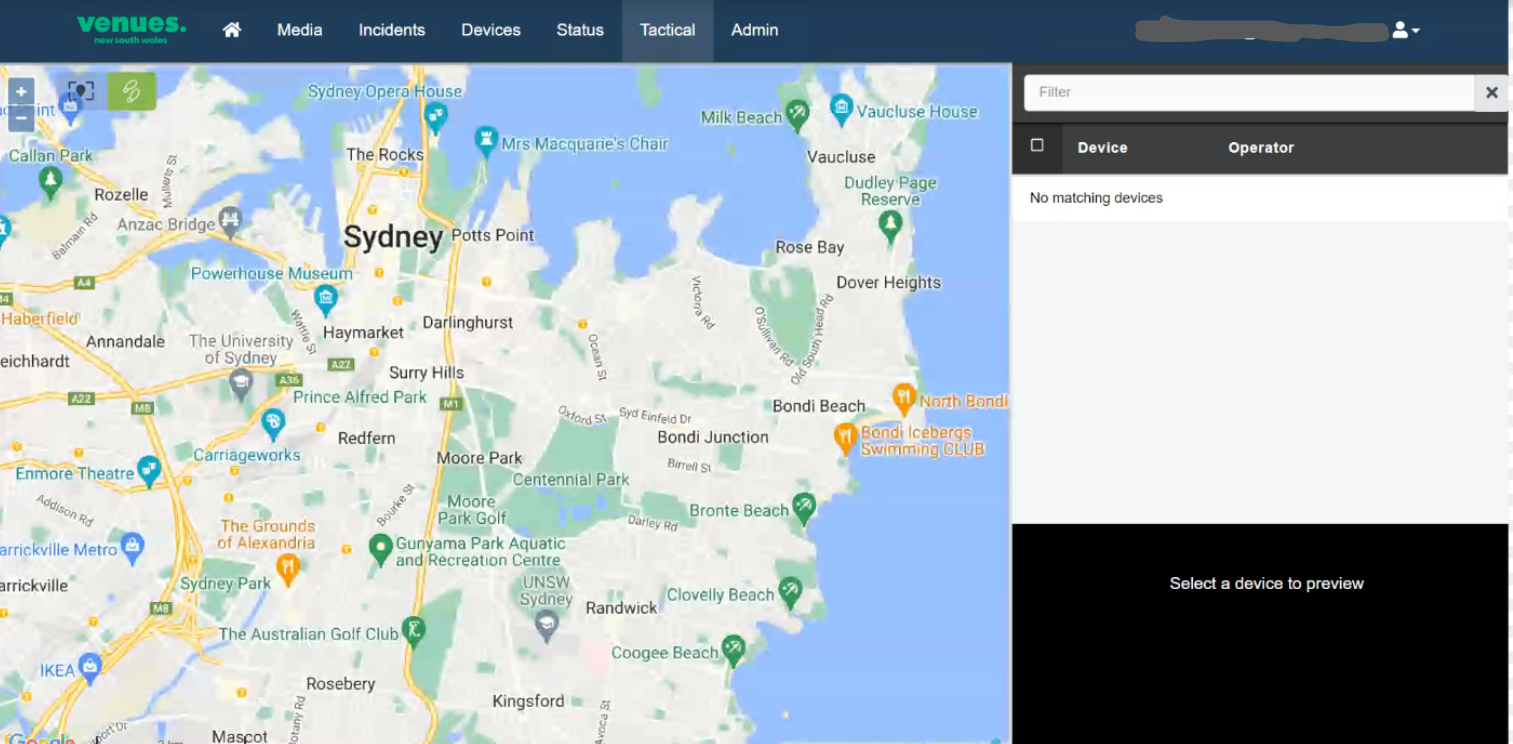
Task: Click the Vaucluse House marker
Action: coord(842,108)
